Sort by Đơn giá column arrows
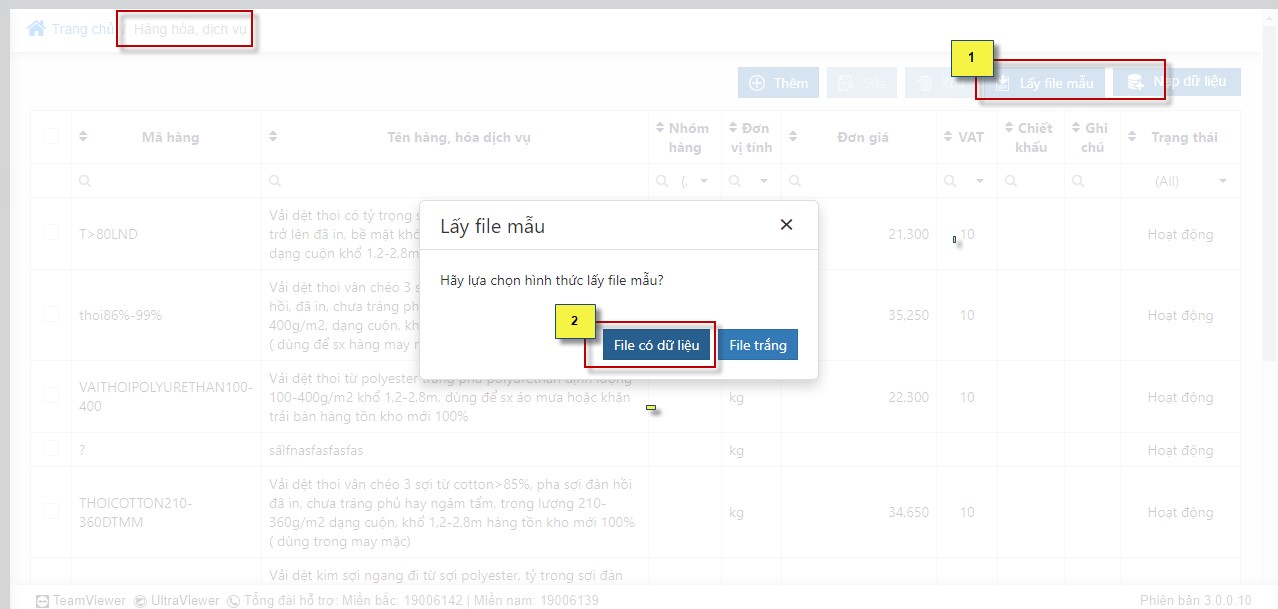This screenshot has height=609, width=1278. tap(793, 137)
